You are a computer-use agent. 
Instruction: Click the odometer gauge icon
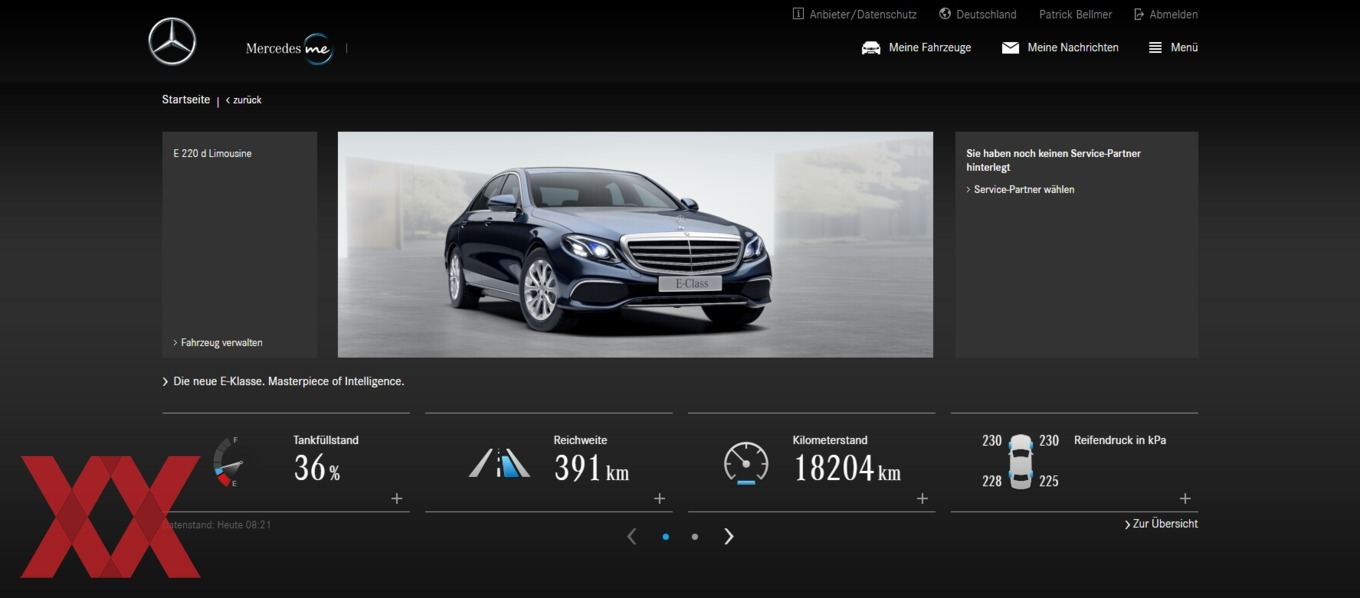point(746,464)
